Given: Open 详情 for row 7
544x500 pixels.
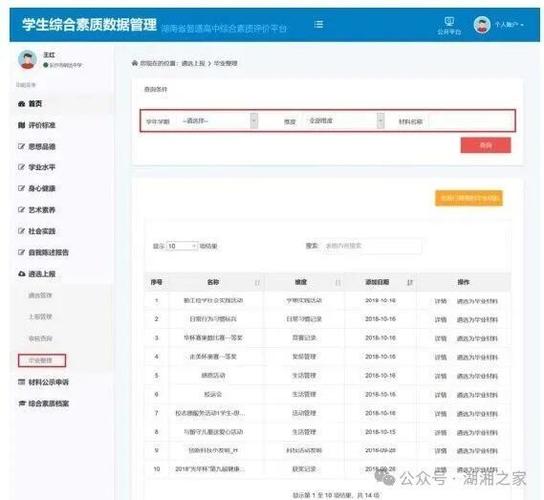Looking at the screenshot, I should [441, 414].
